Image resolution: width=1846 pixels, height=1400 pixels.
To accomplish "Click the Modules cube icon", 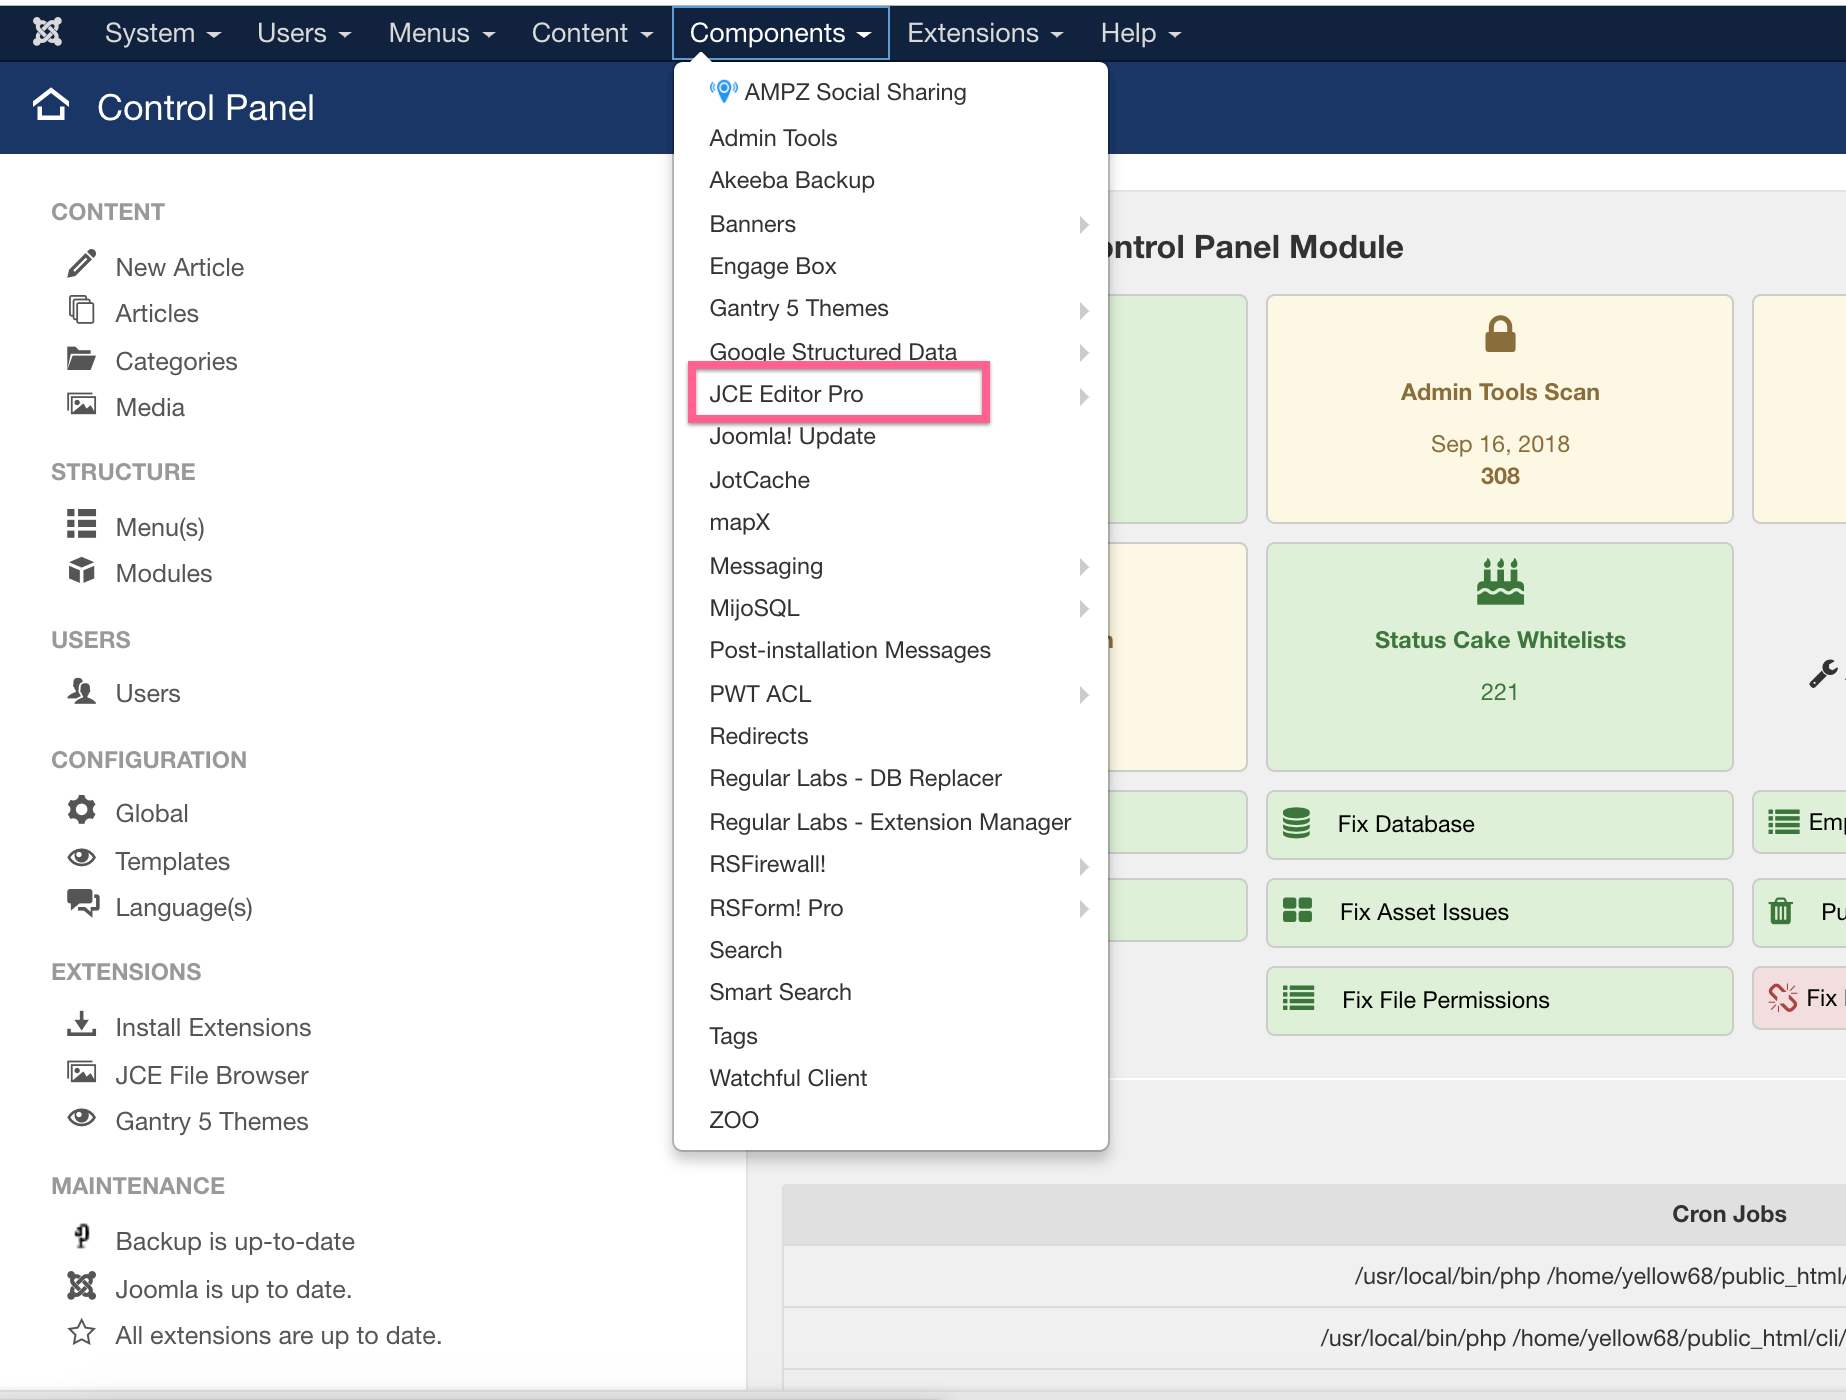I will coord(82,570).
